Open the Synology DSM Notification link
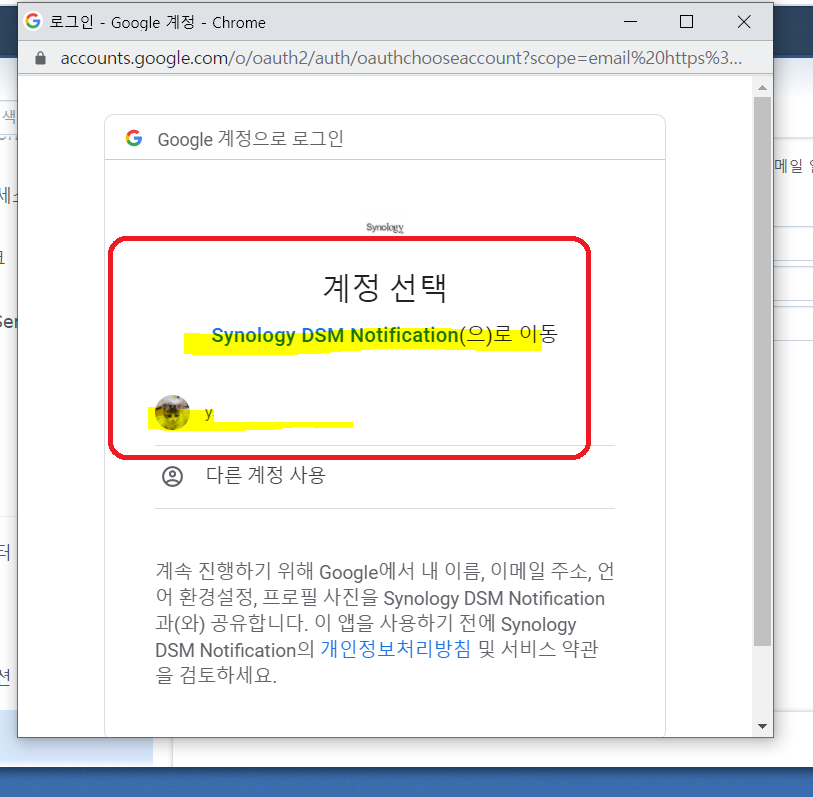This screenshot has height=797, width=813. click(x=335, y=335)
